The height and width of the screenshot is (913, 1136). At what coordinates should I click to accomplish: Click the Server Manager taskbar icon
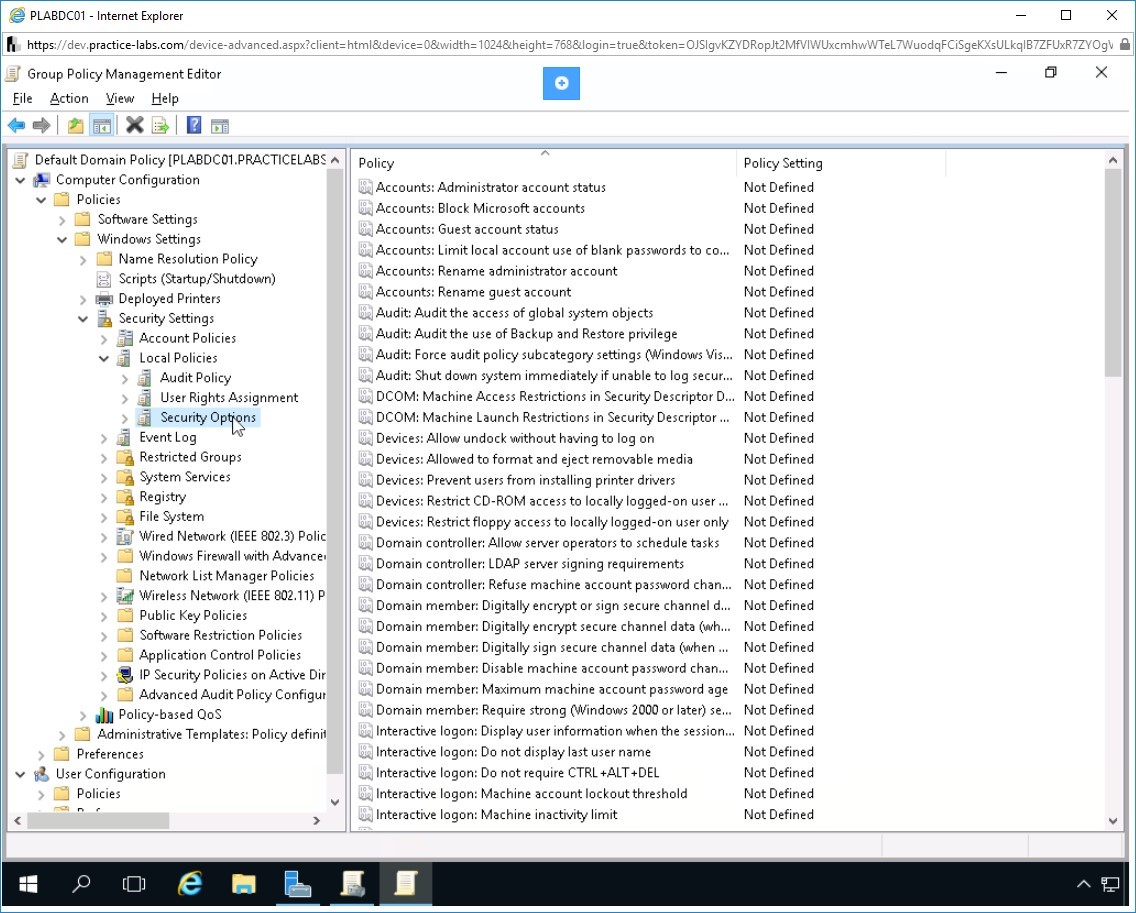click(x=298, y=883)
